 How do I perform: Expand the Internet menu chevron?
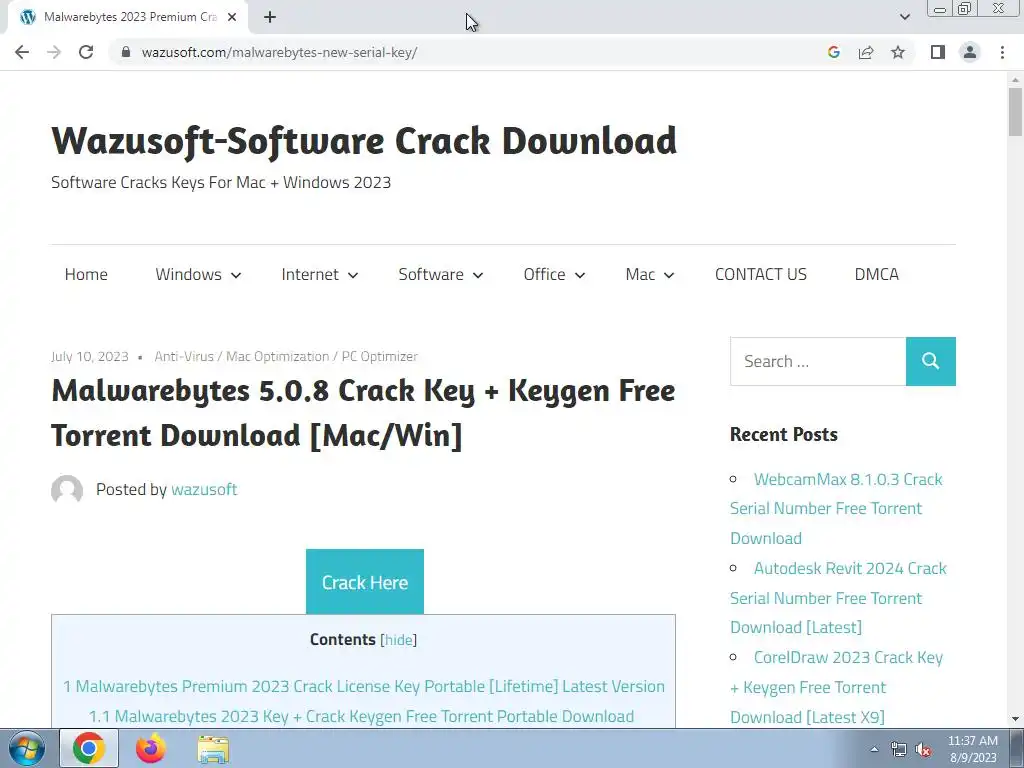[353, 276]
